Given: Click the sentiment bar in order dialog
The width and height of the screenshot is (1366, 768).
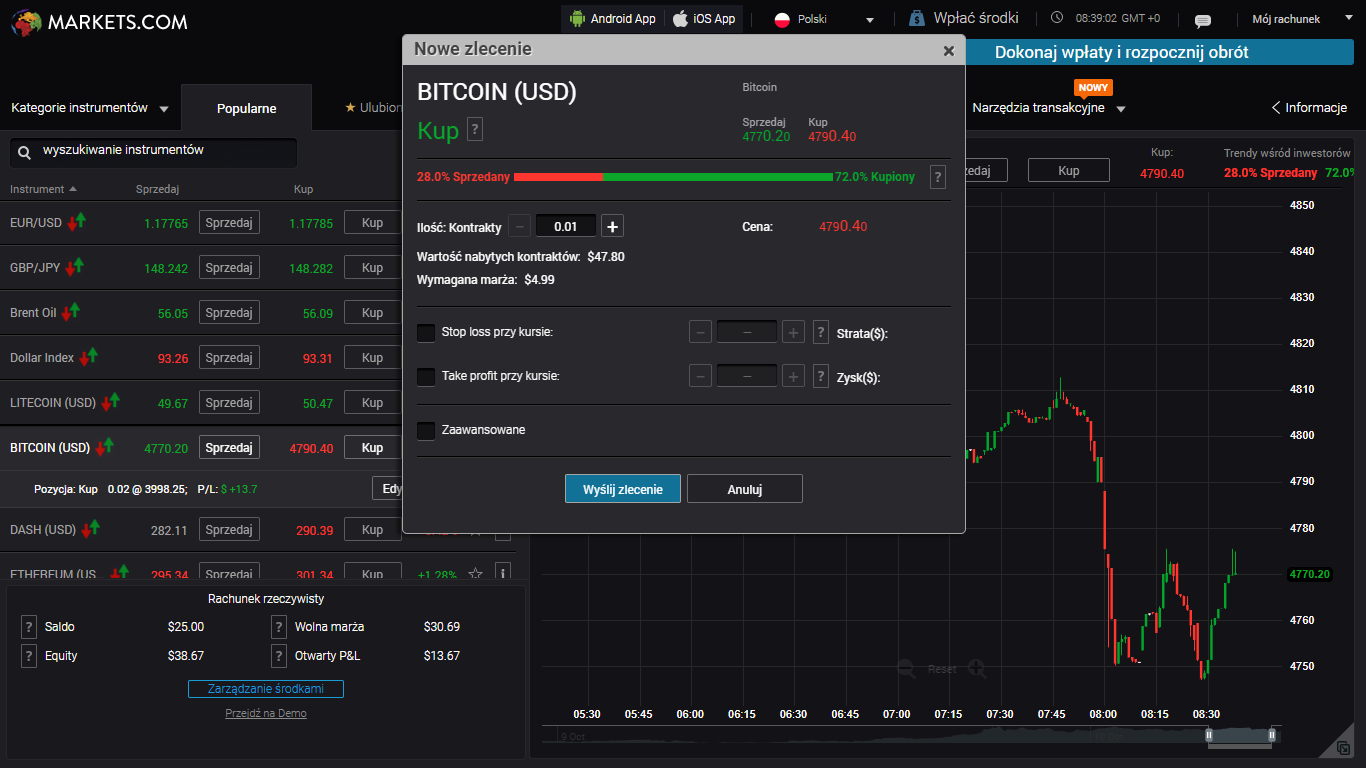Looking at the screenshot, I should [673, 177].
